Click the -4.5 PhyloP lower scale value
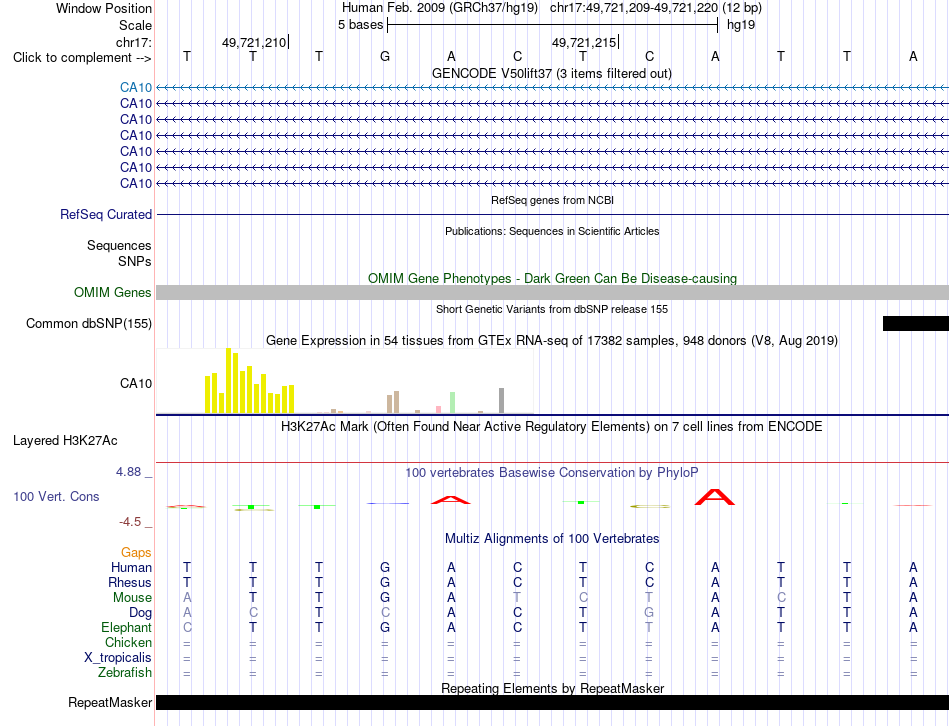 tap(130, 522)
